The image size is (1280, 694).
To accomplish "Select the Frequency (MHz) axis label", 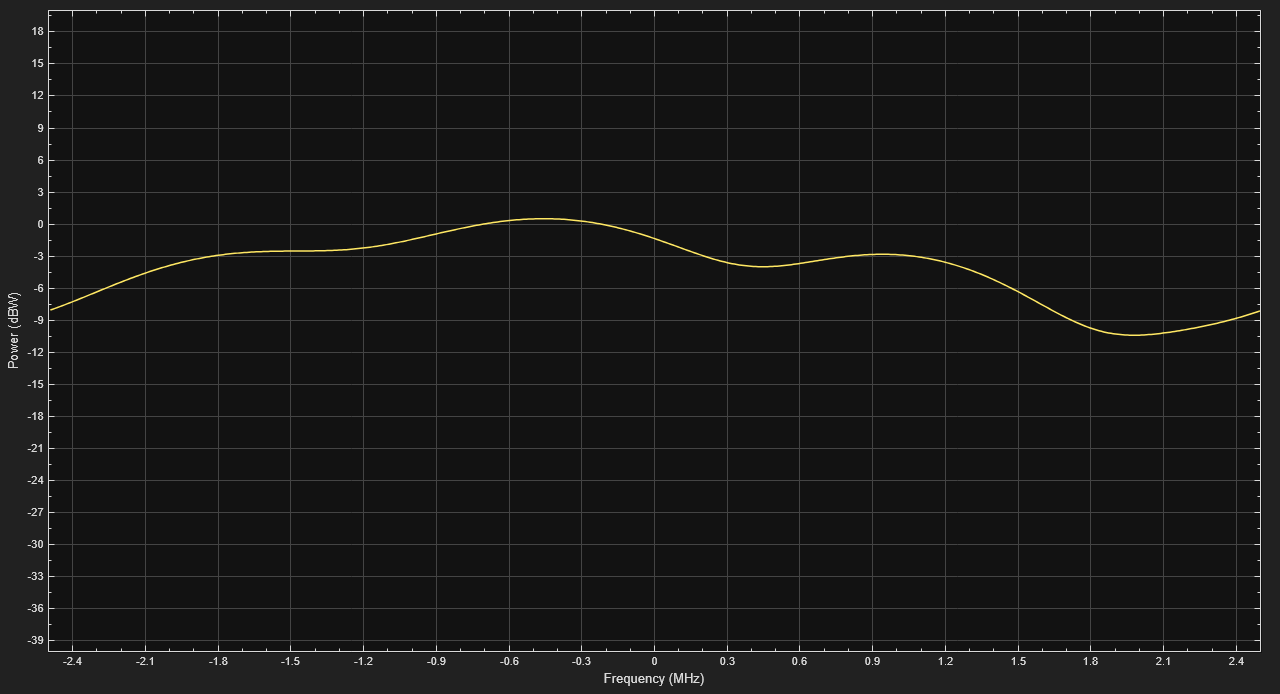I will pyautogui.click(x=654, y=680).
